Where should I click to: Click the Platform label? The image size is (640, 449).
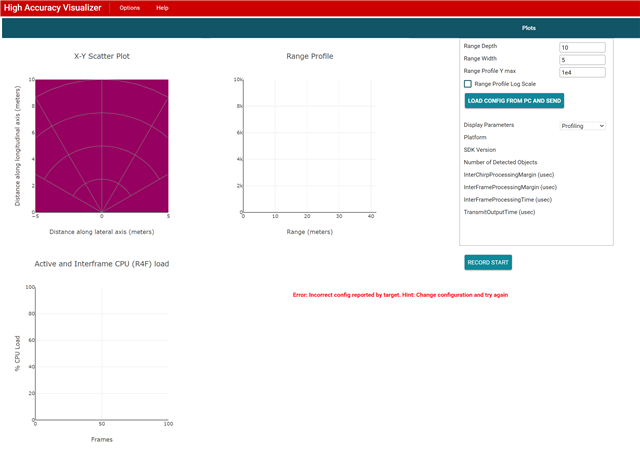(x=475, y=137)
